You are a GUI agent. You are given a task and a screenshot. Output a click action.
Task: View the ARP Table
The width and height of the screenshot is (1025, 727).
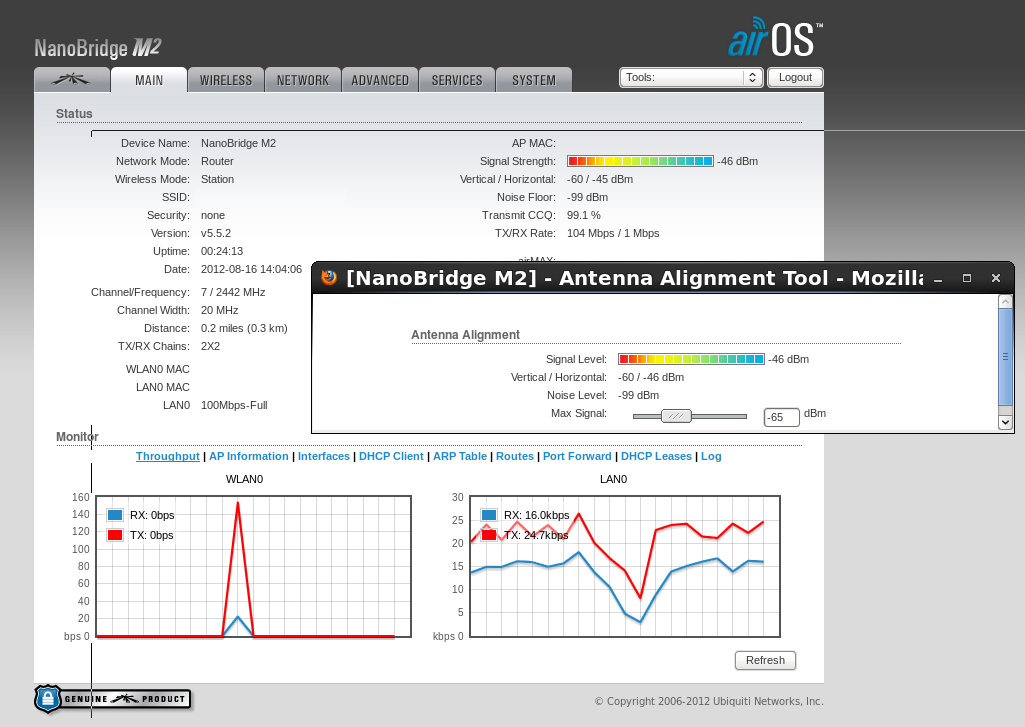pyautogui.click(x=460, y=456)
